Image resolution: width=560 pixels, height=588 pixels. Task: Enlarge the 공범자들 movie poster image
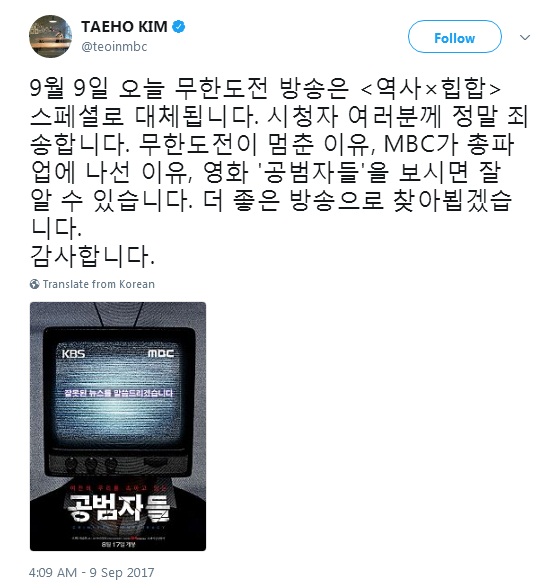pyautogui.click(x=118, y=426)
